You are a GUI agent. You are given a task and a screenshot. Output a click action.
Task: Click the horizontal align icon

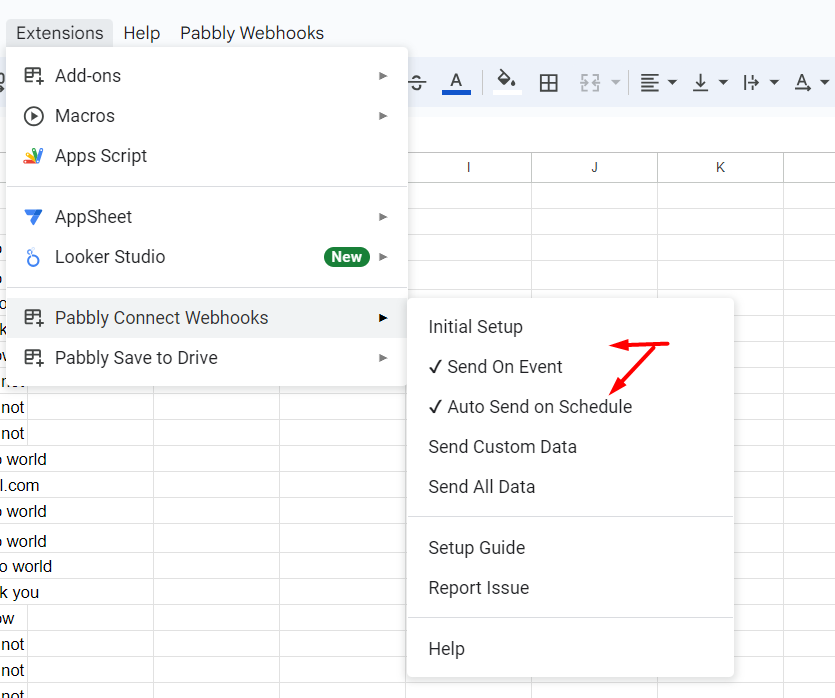[x=650, y=83]
